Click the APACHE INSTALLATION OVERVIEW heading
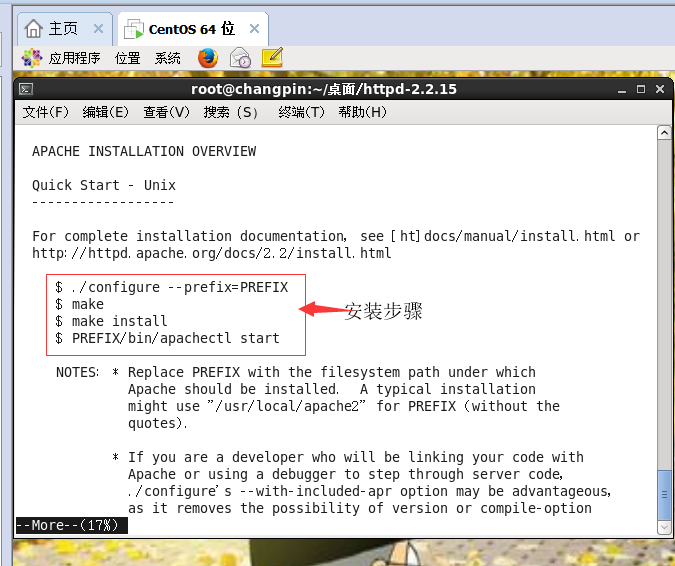The image size is (675, 566). pyautogui.click(x=144, y=152)
